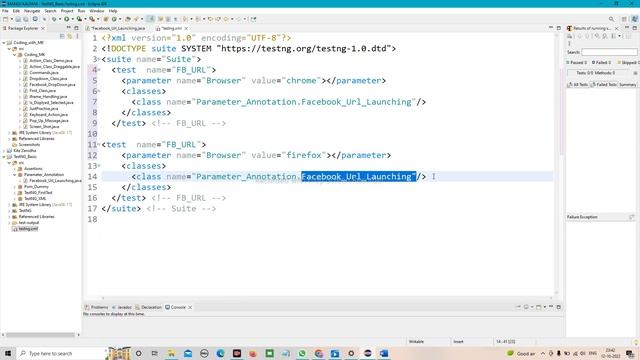
Task: Maximize the Package Explorer panel
Action: (76, 28)
